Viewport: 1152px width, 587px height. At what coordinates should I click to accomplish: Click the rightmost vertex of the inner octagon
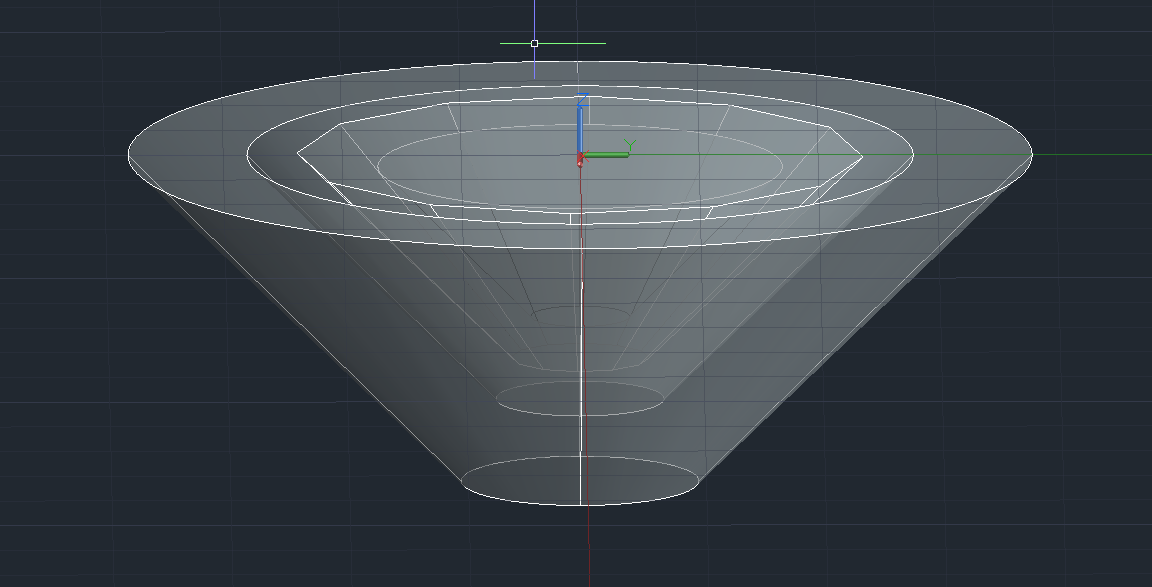point(861,155)
